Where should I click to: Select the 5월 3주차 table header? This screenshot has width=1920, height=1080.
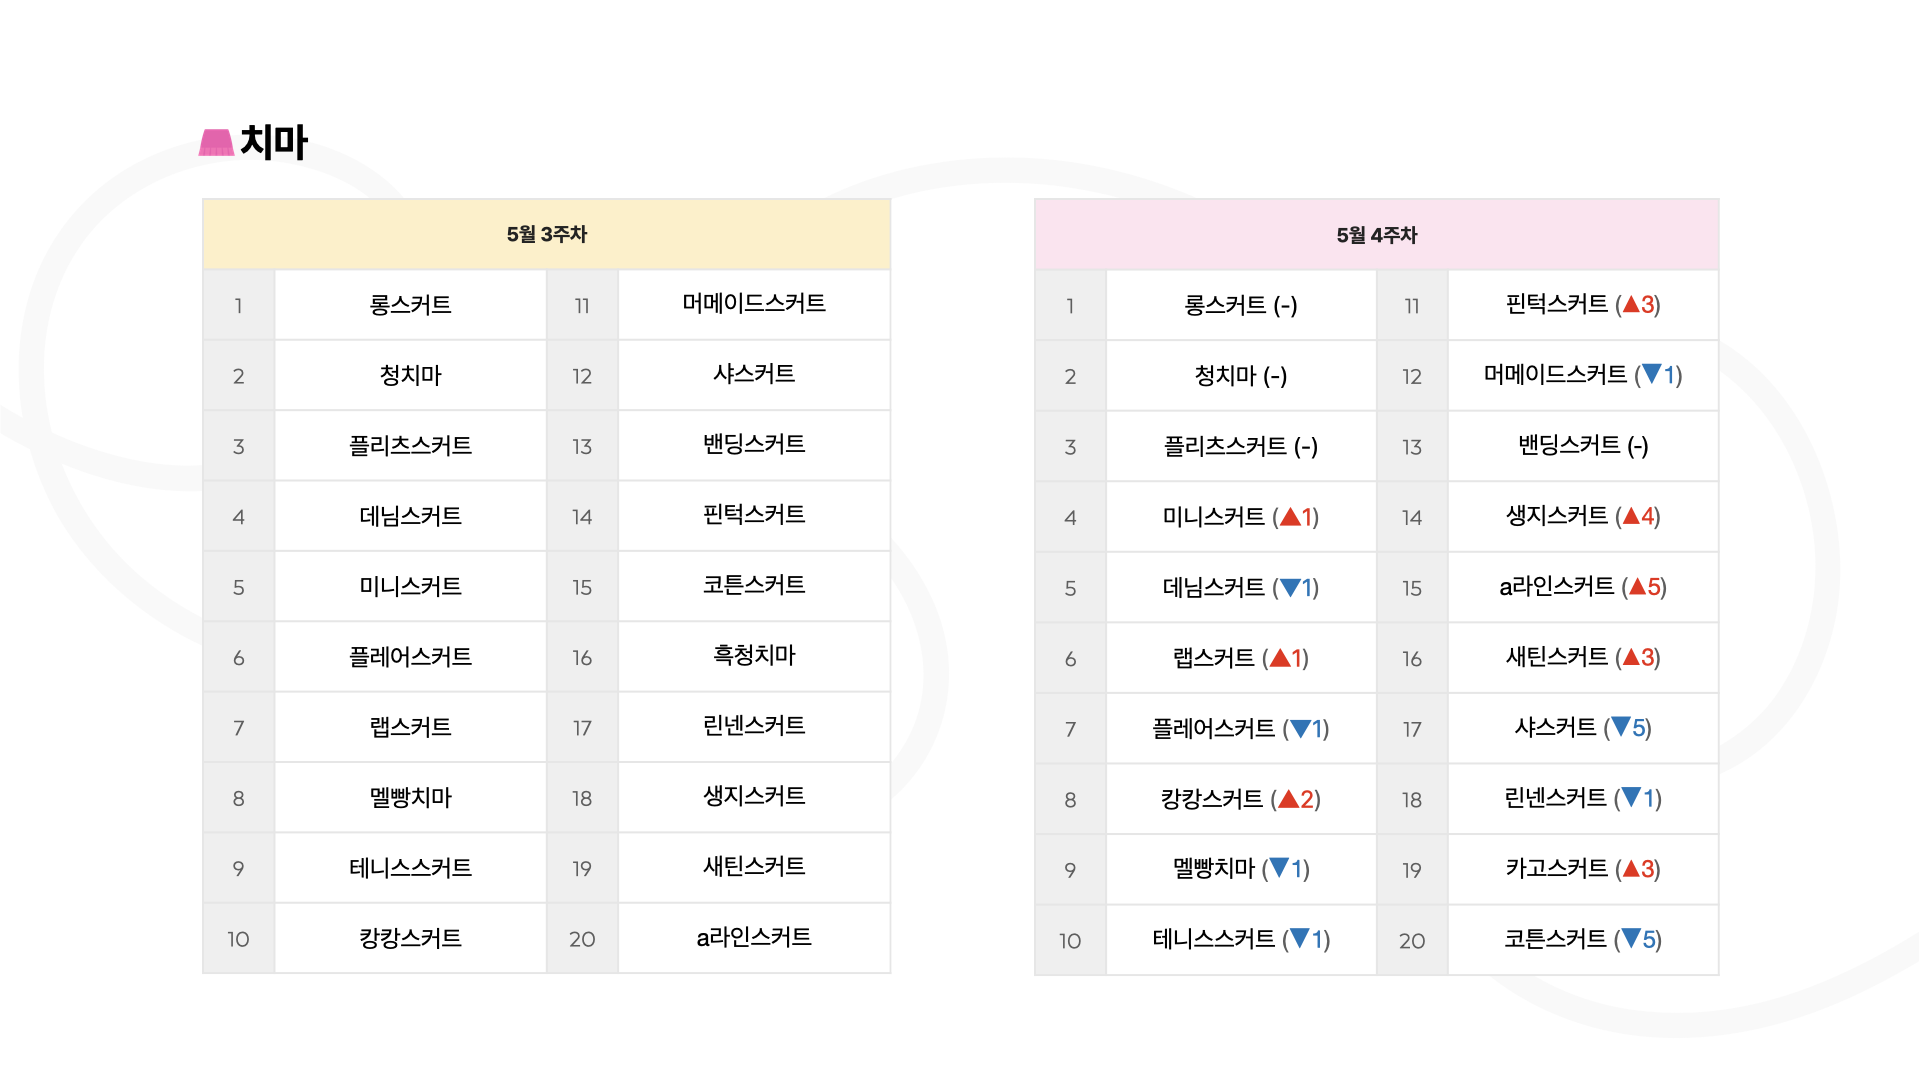click(x=546, y=234)
